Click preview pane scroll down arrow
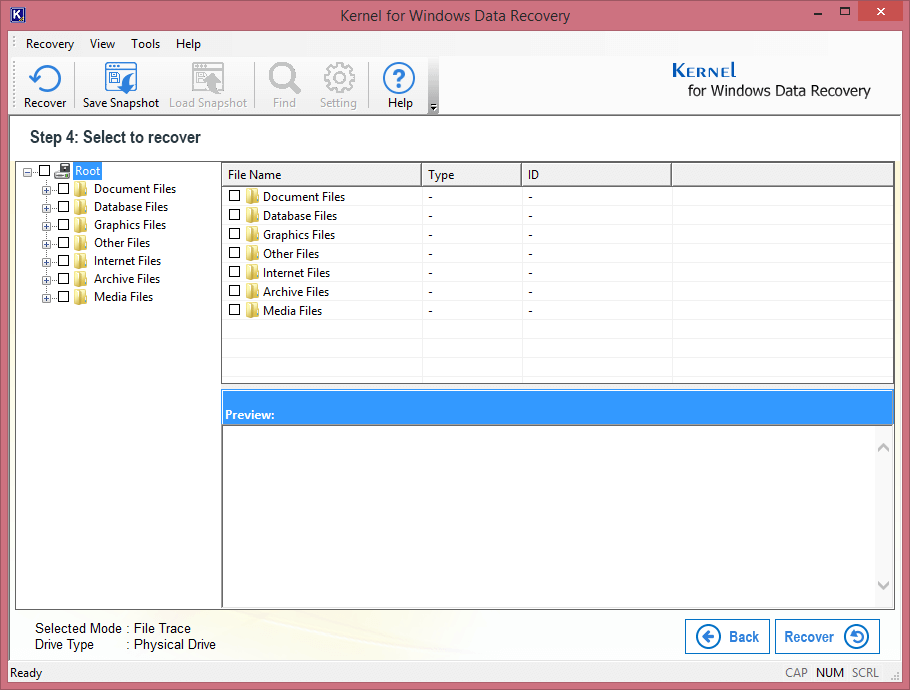This screenshot has width=910, height=690. [883, 585]
